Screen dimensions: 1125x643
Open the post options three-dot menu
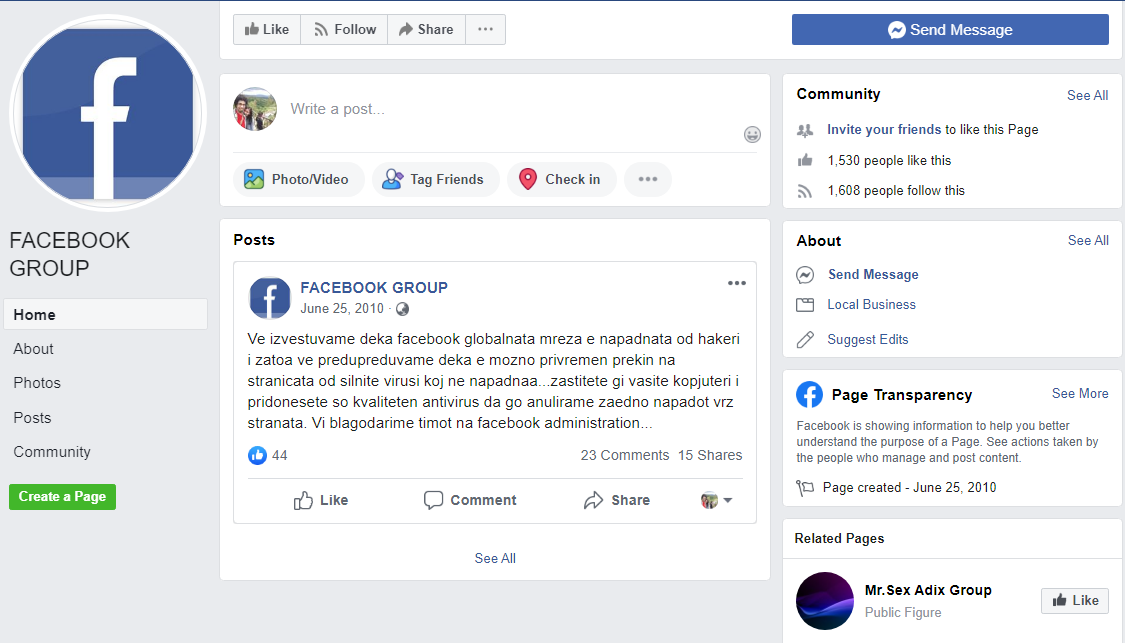click(737, 283)
